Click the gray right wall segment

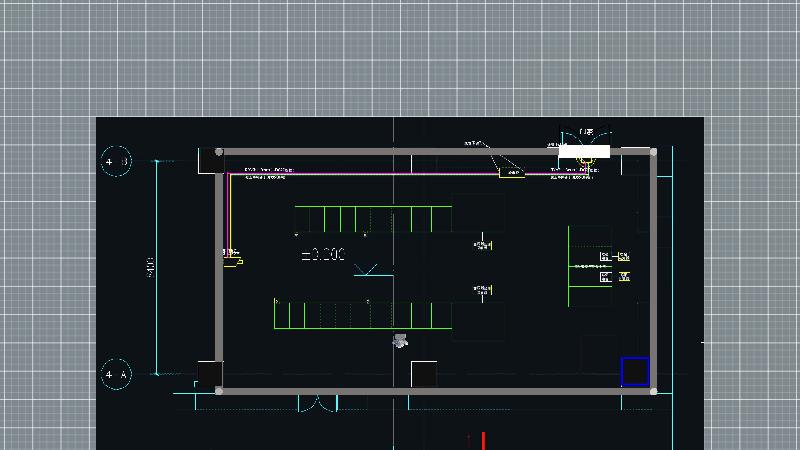(x=654, y=270)
